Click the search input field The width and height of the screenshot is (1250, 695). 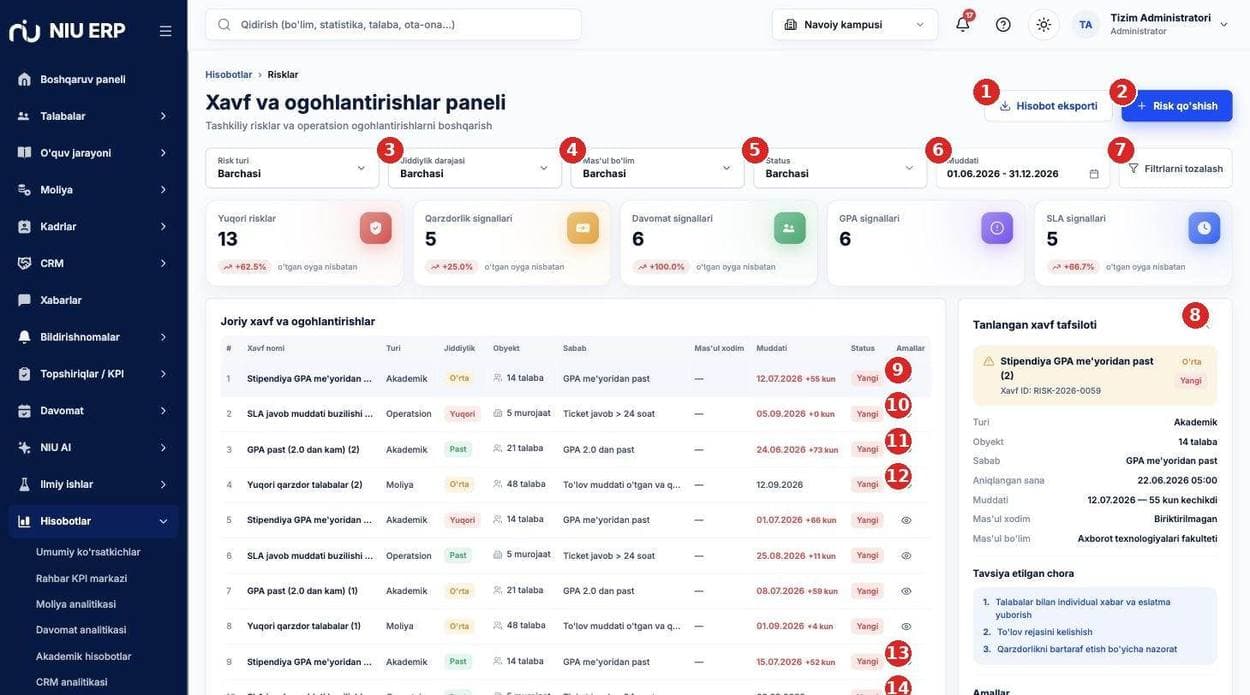tap(393, 24)
